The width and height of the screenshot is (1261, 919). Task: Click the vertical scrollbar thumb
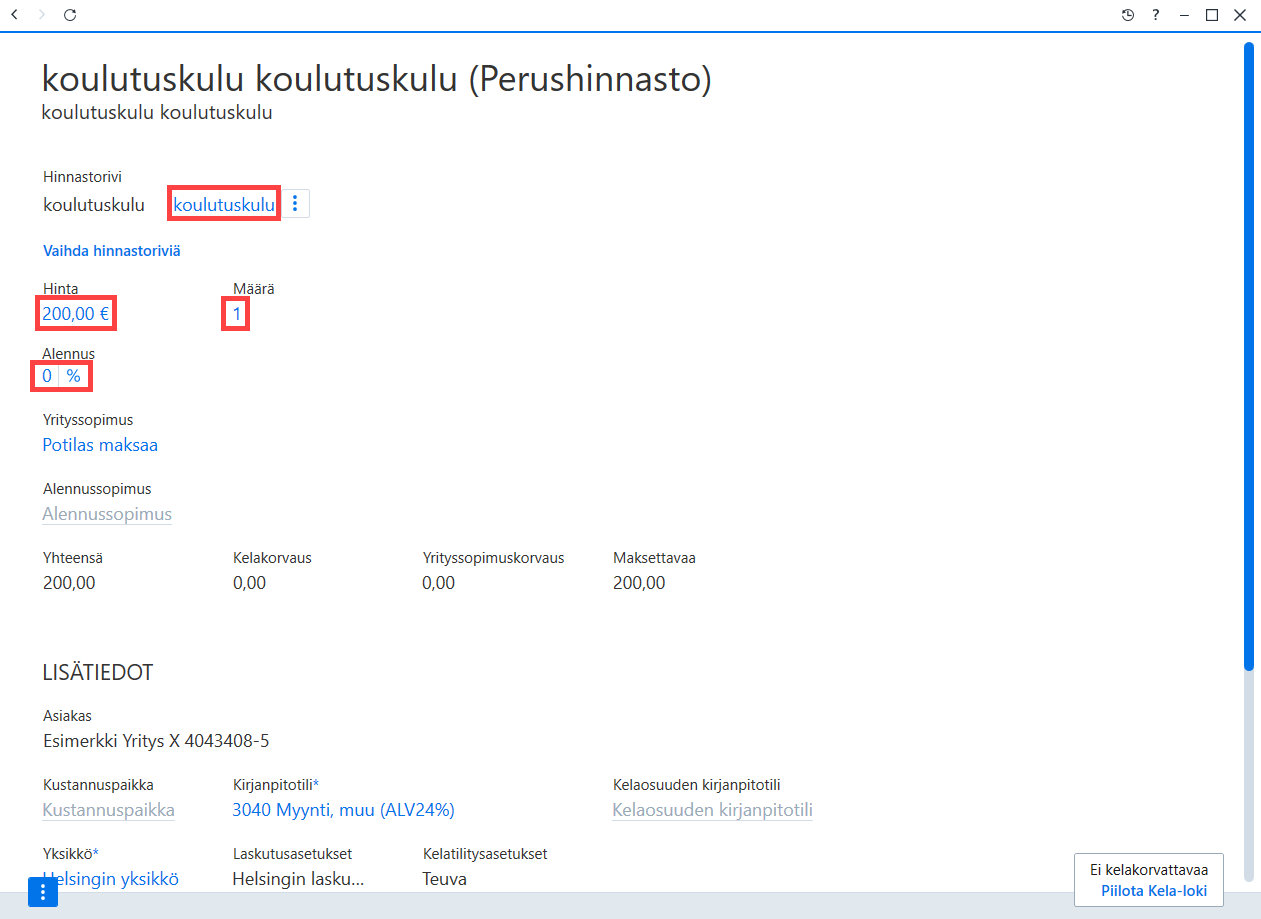(1248, 356)
